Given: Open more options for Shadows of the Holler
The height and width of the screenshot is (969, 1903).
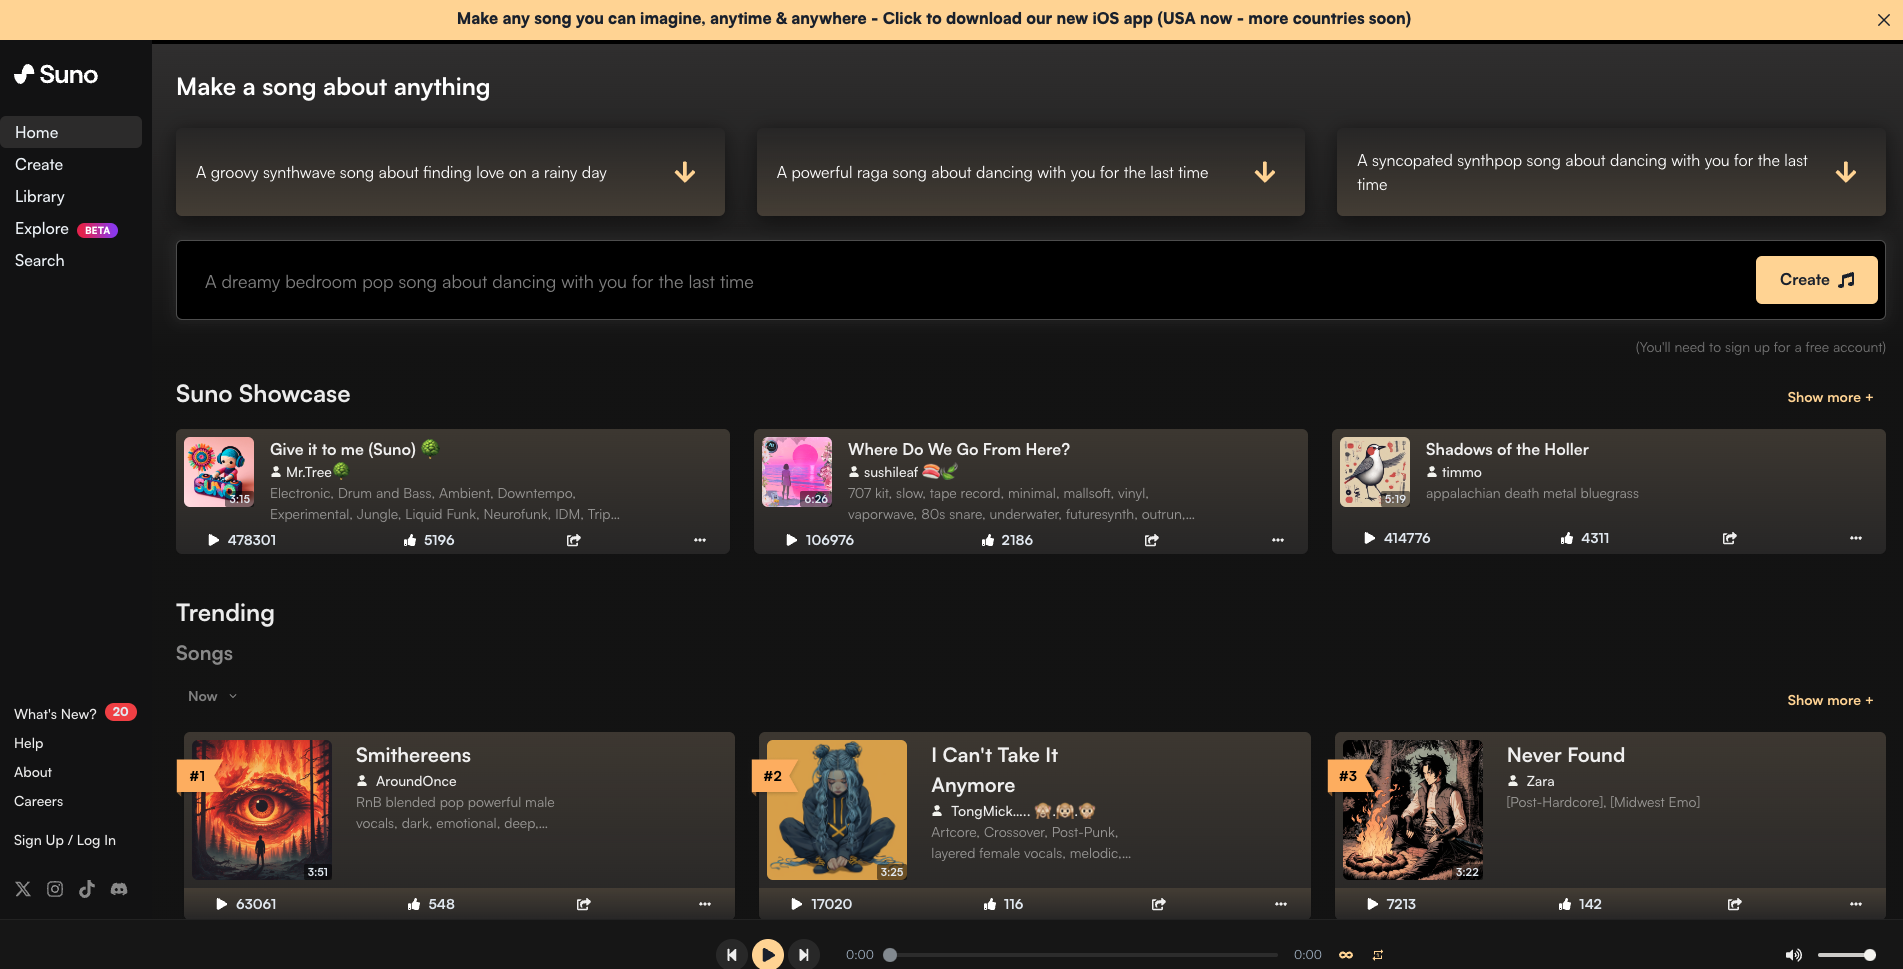Looking at the screenshot, I should (1856, 538).
